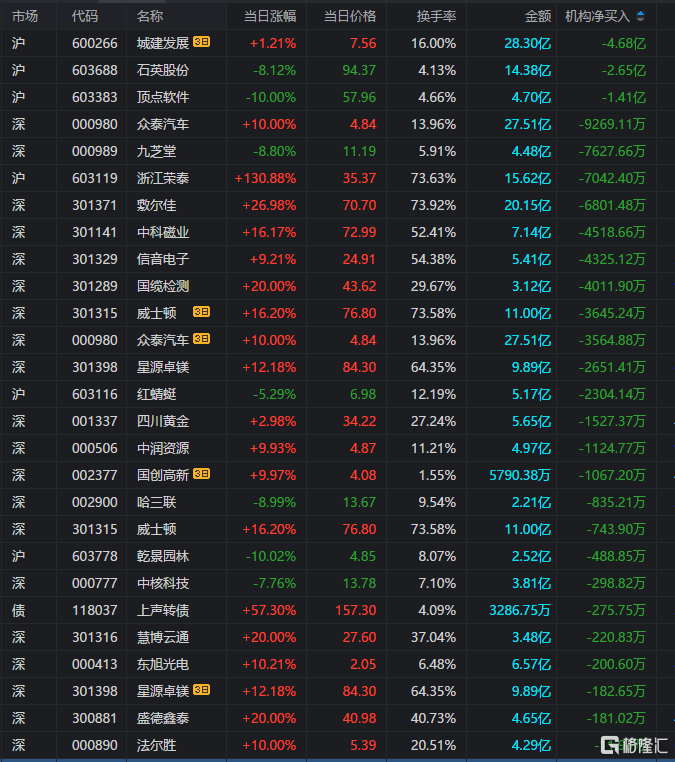This screenshot has width=675, height=762.
Task: Select stock name 乾景园林
Action: click(x=163, y=556)
